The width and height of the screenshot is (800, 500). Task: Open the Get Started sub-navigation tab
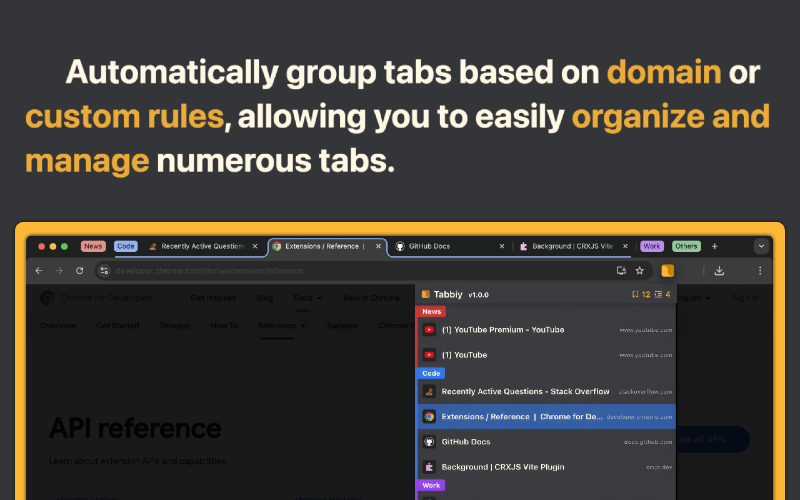118,326
